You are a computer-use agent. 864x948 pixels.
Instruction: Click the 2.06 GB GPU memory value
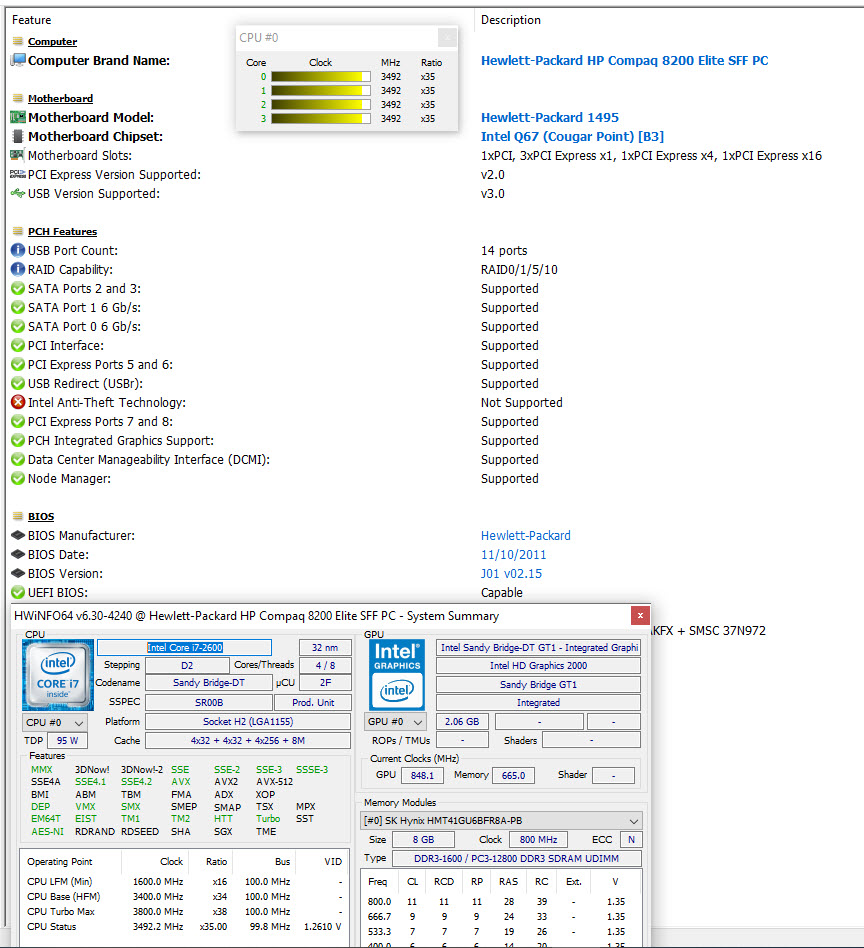pos(462,722)
